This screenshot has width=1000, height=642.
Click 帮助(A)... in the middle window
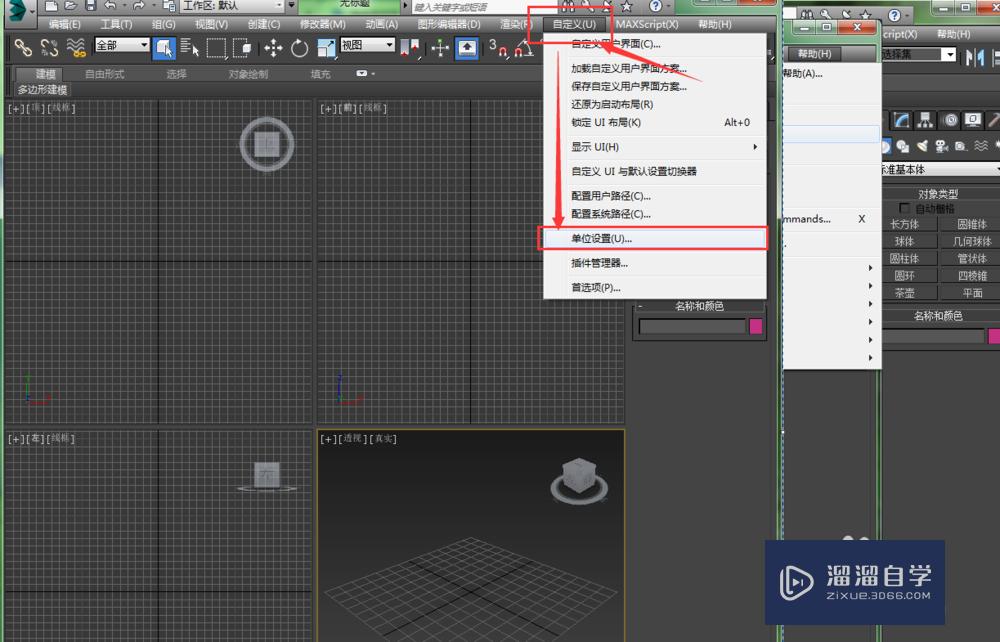point(802,73)
